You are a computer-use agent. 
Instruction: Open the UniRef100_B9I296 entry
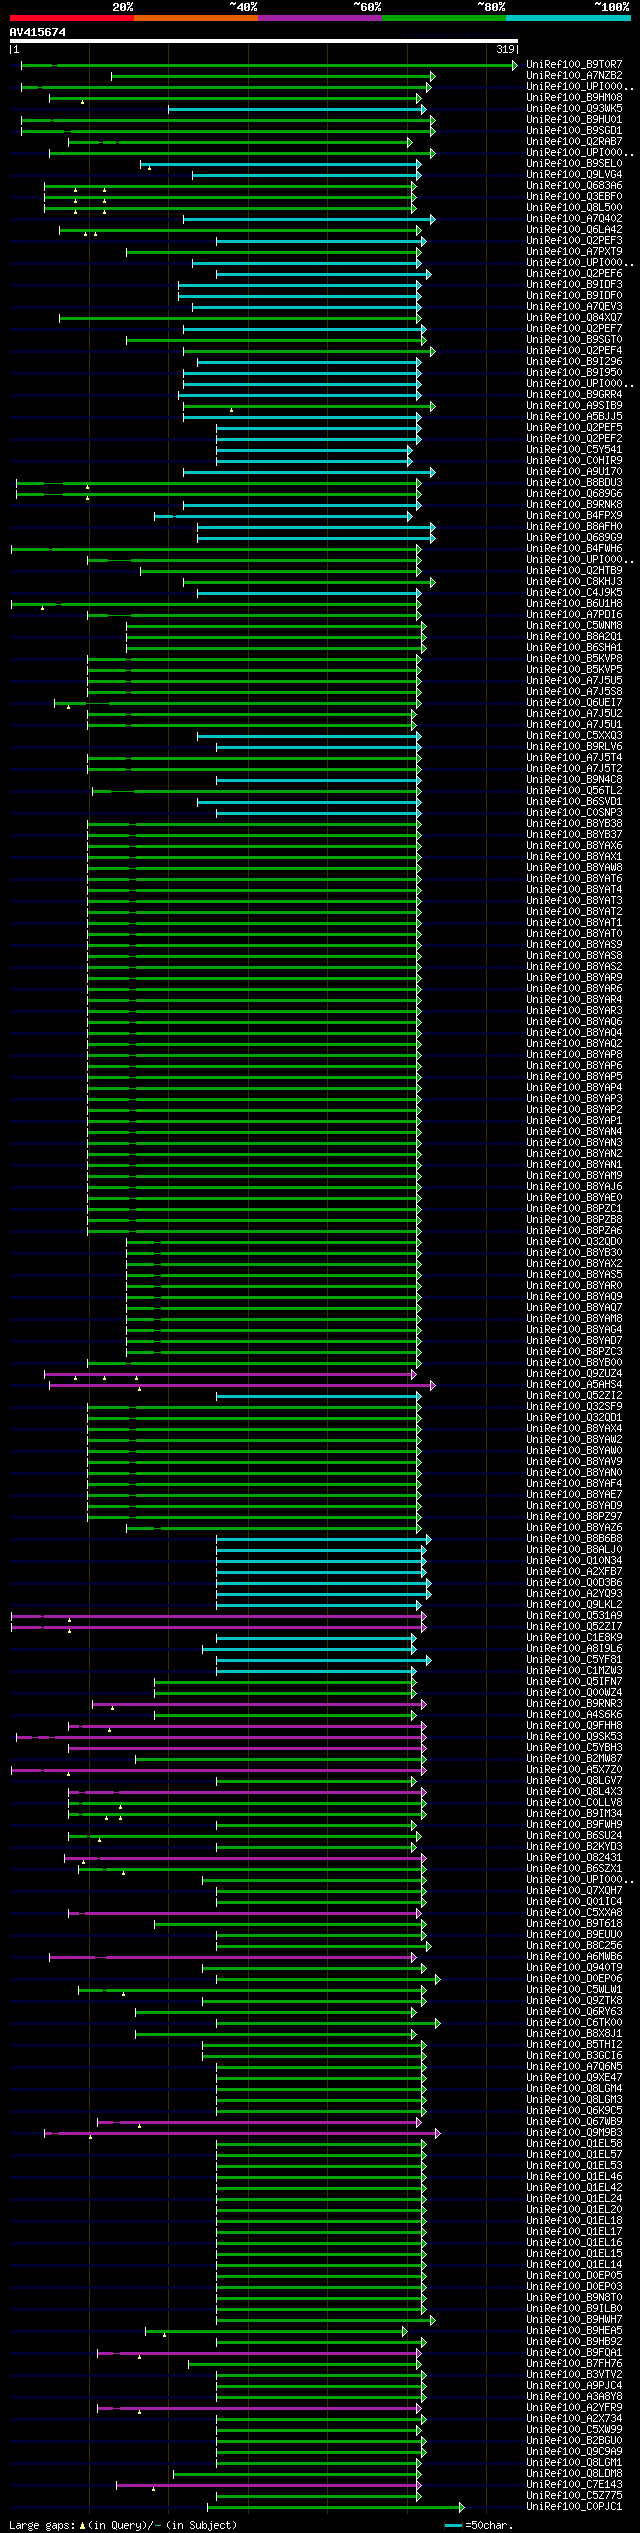(574, 362)
